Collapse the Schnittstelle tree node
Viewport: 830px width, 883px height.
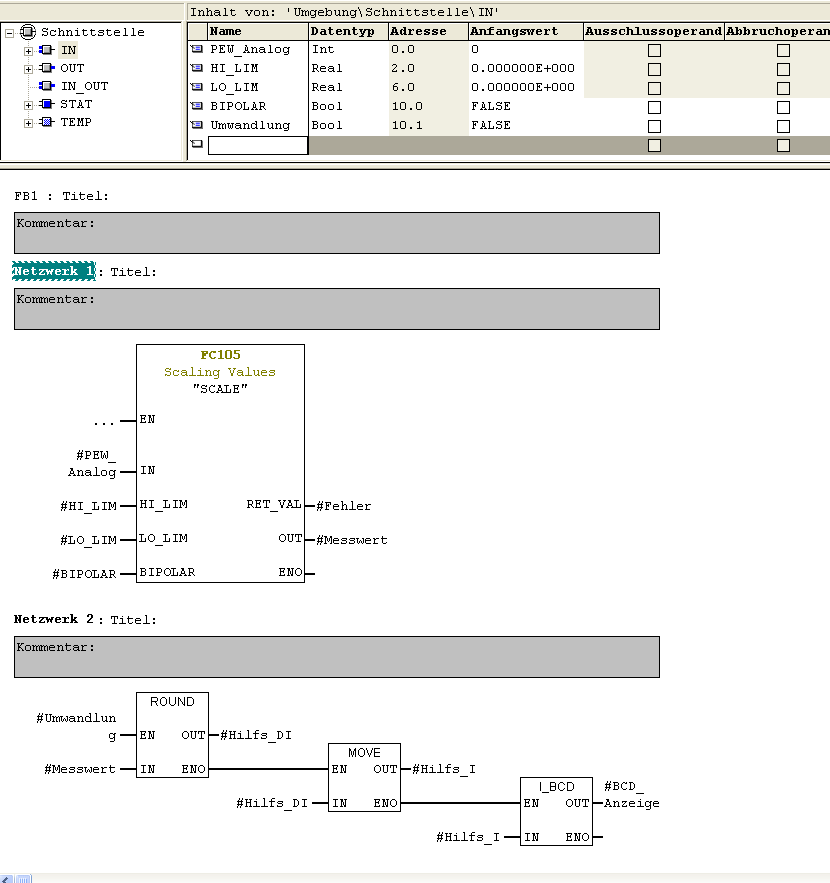pyautogui.click(x=10, y=33)
